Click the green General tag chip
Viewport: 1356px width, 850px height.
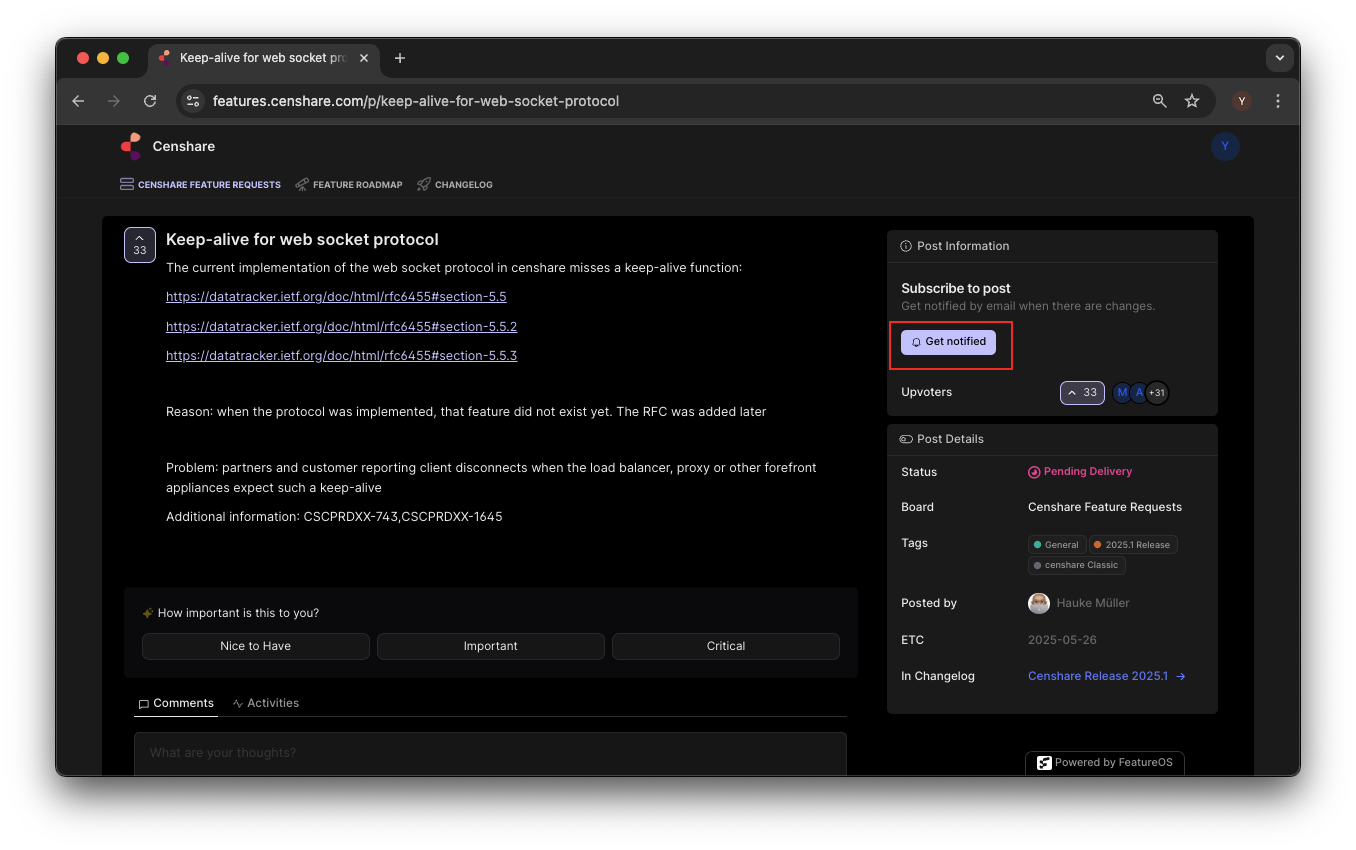pos(1056,544)
